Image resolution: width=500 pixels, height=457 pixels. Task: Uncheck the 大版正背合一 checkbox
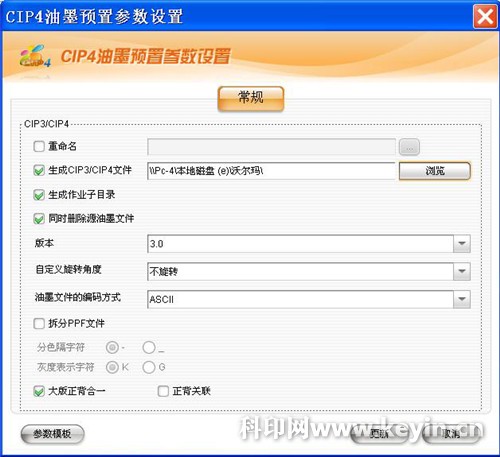click(x=39, y=391)
